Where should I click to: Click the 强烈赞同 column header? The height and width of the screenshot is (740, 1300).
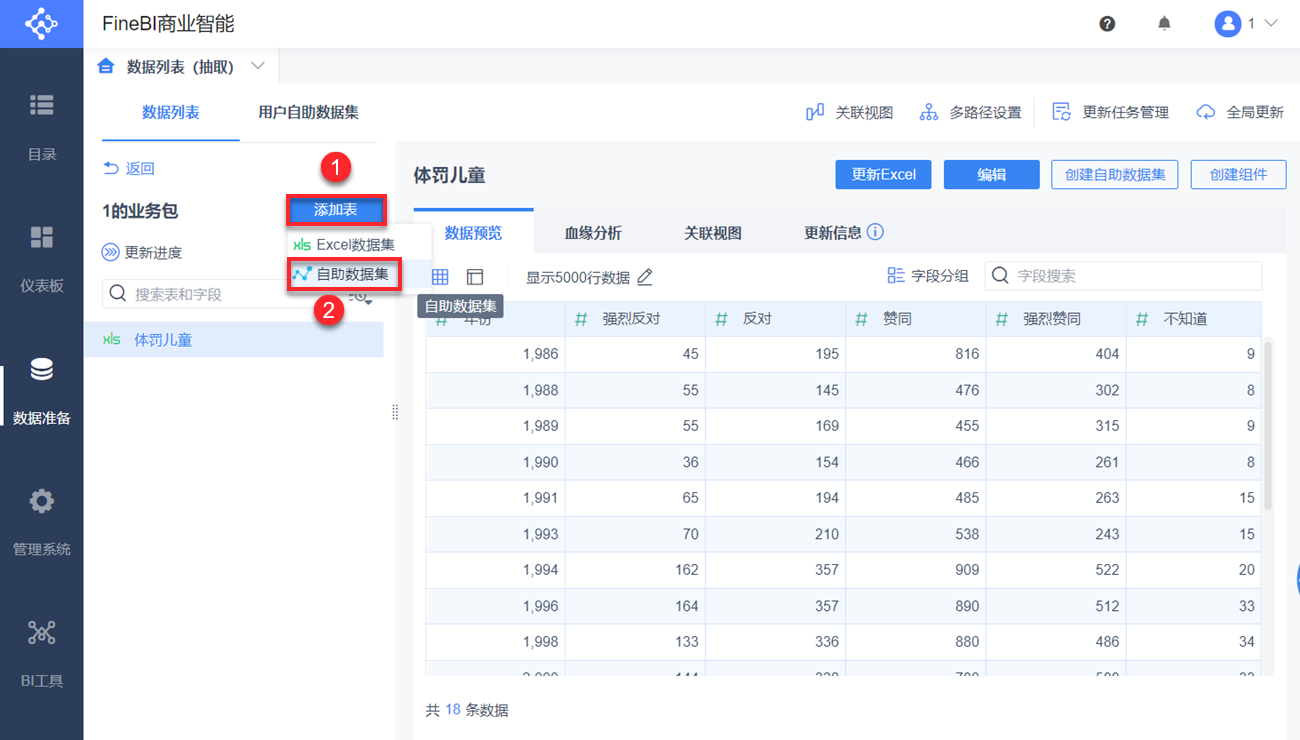[x=1056, y=319]
